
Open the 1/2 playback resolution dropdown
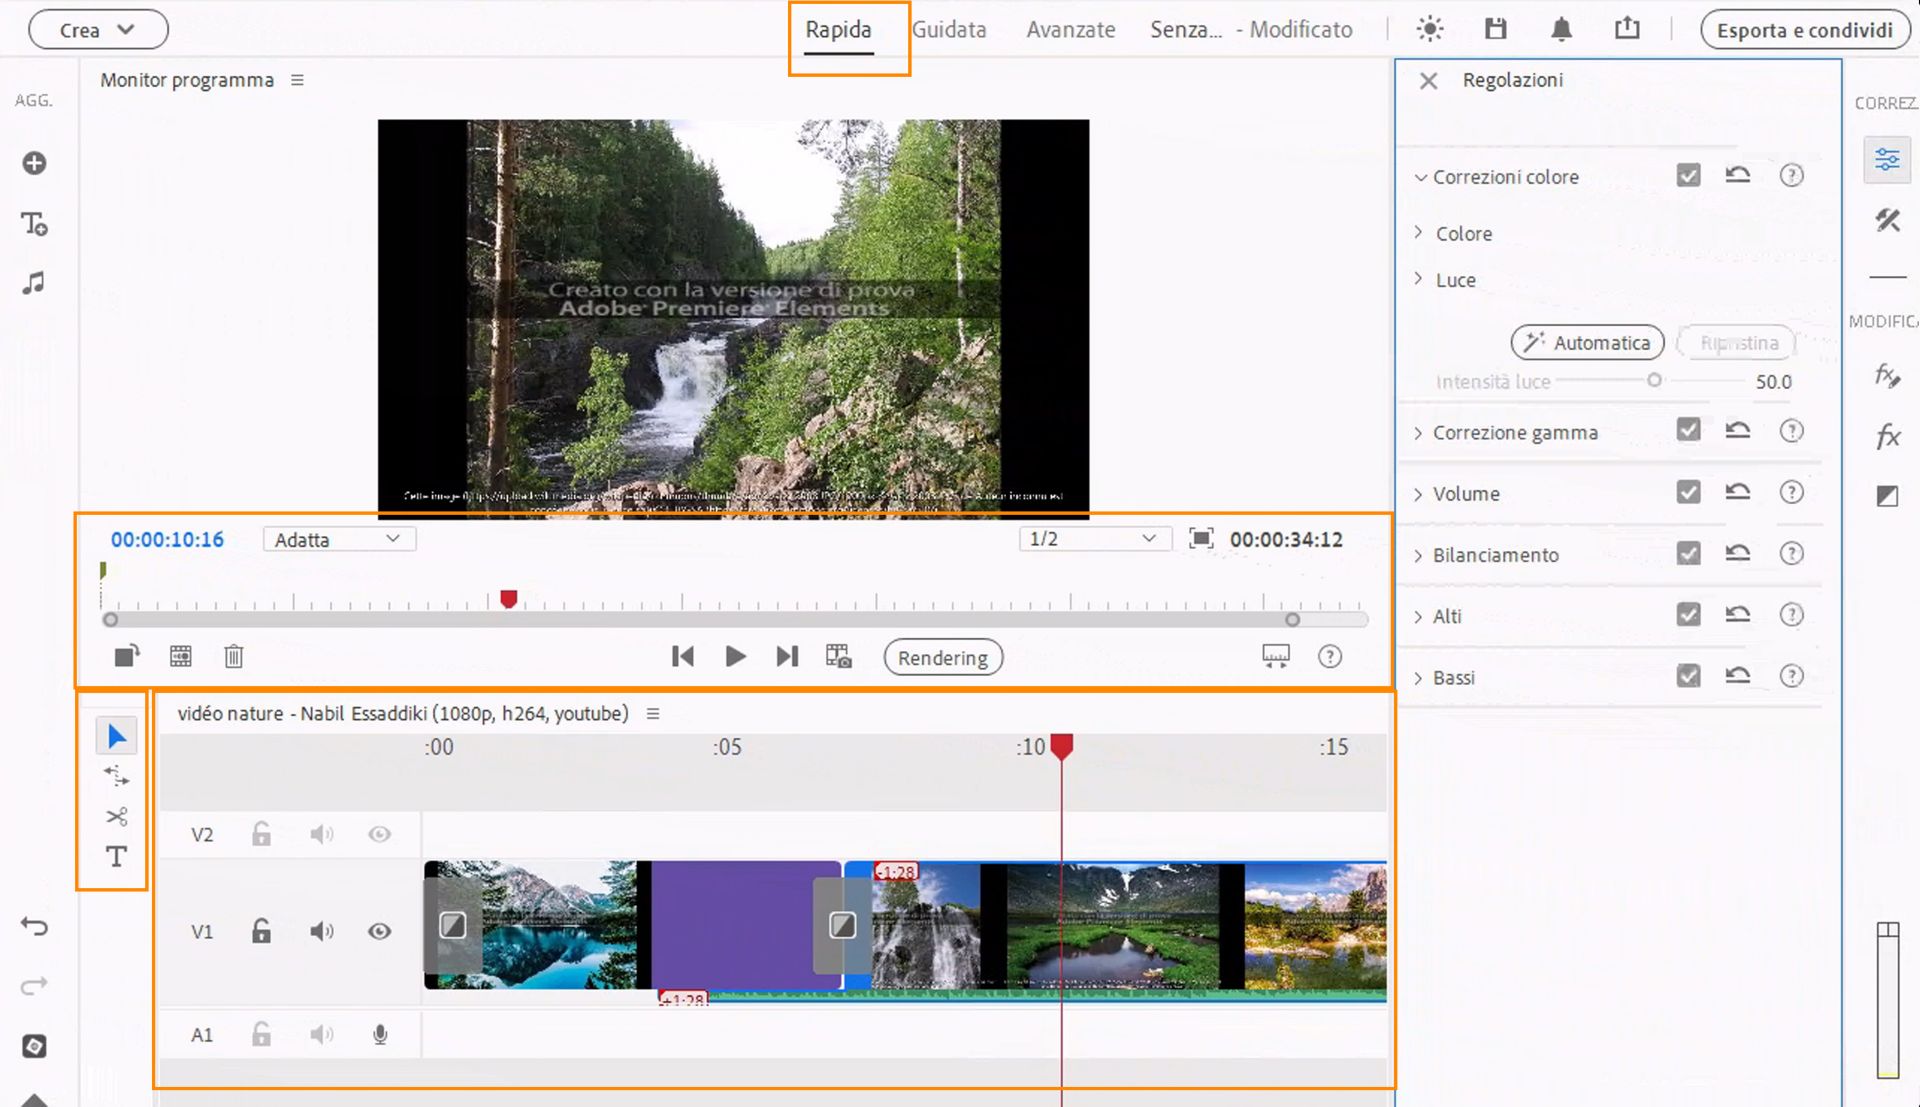(1094, 539)
